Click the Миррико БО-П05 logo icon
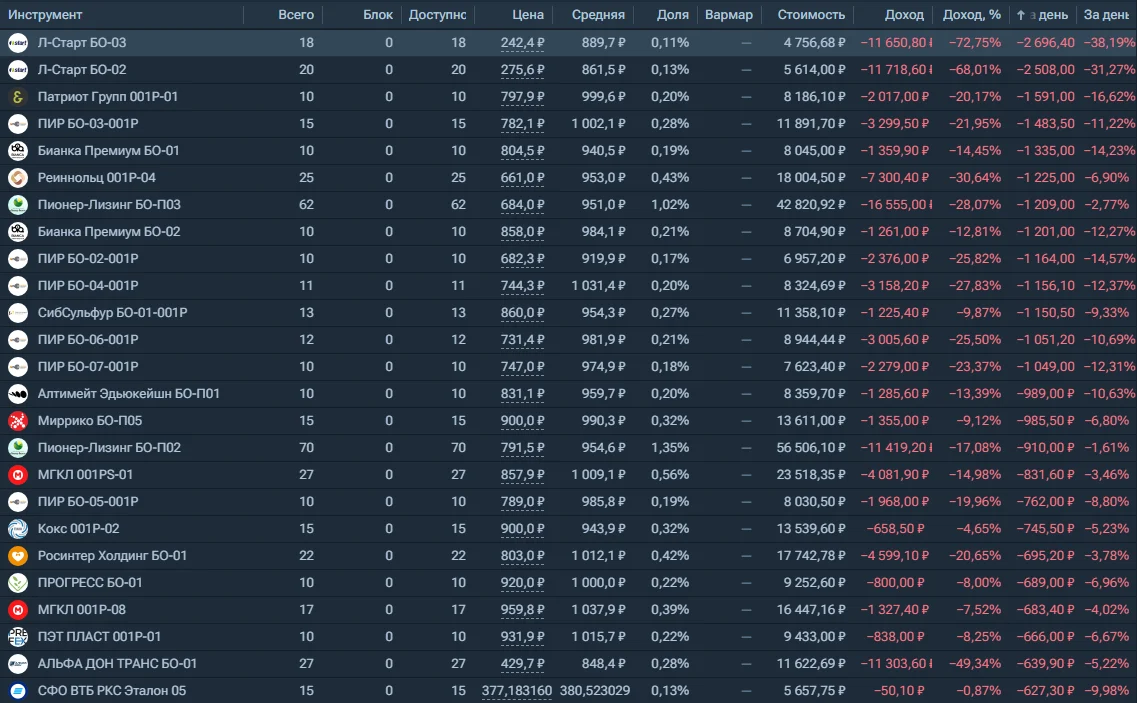 [x=17, y=421]
